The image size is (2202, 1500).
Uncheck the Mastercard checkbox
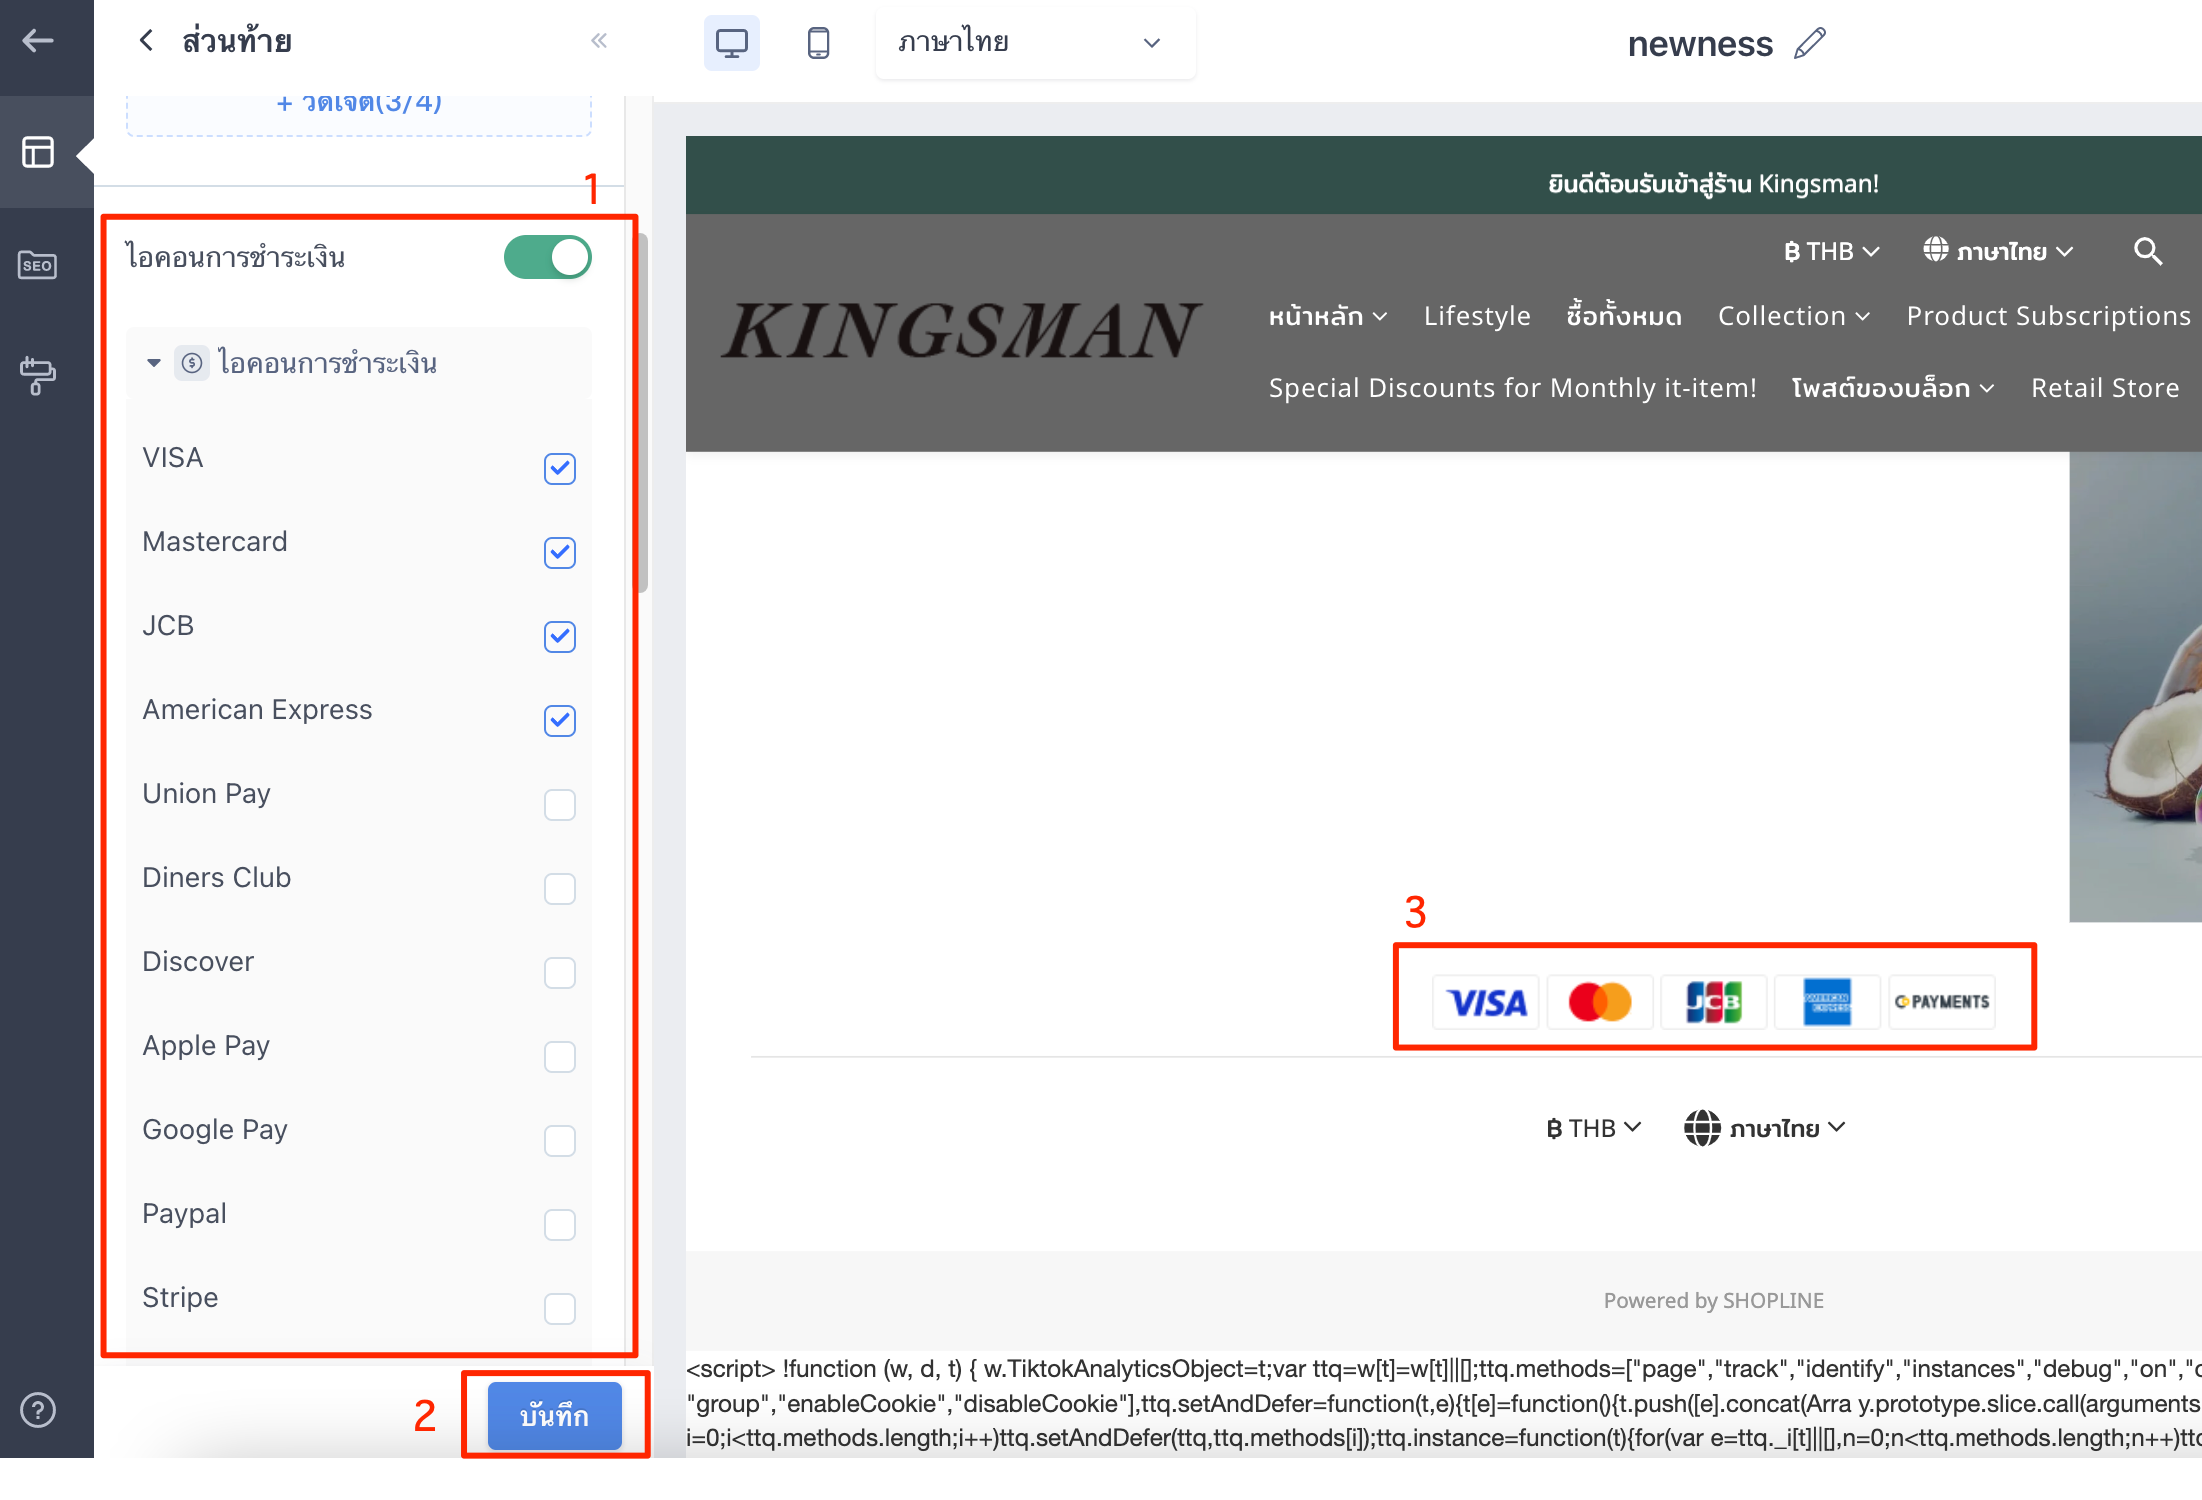560,552
